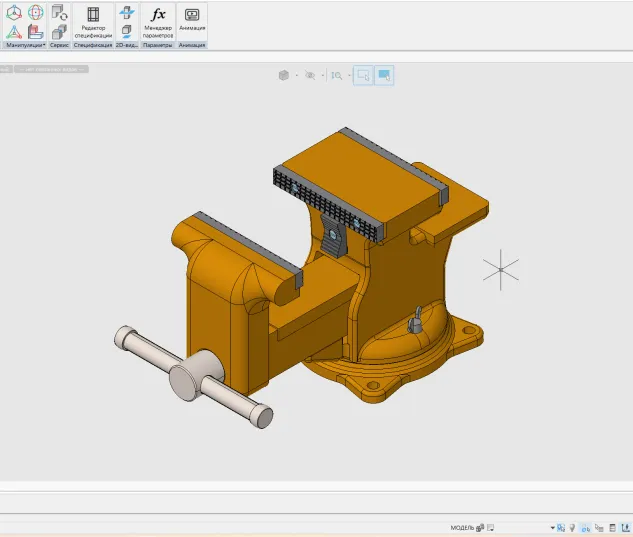Click the light bulb icon in status bar
This screenshot has width=633, height=537.
(572, 527)
